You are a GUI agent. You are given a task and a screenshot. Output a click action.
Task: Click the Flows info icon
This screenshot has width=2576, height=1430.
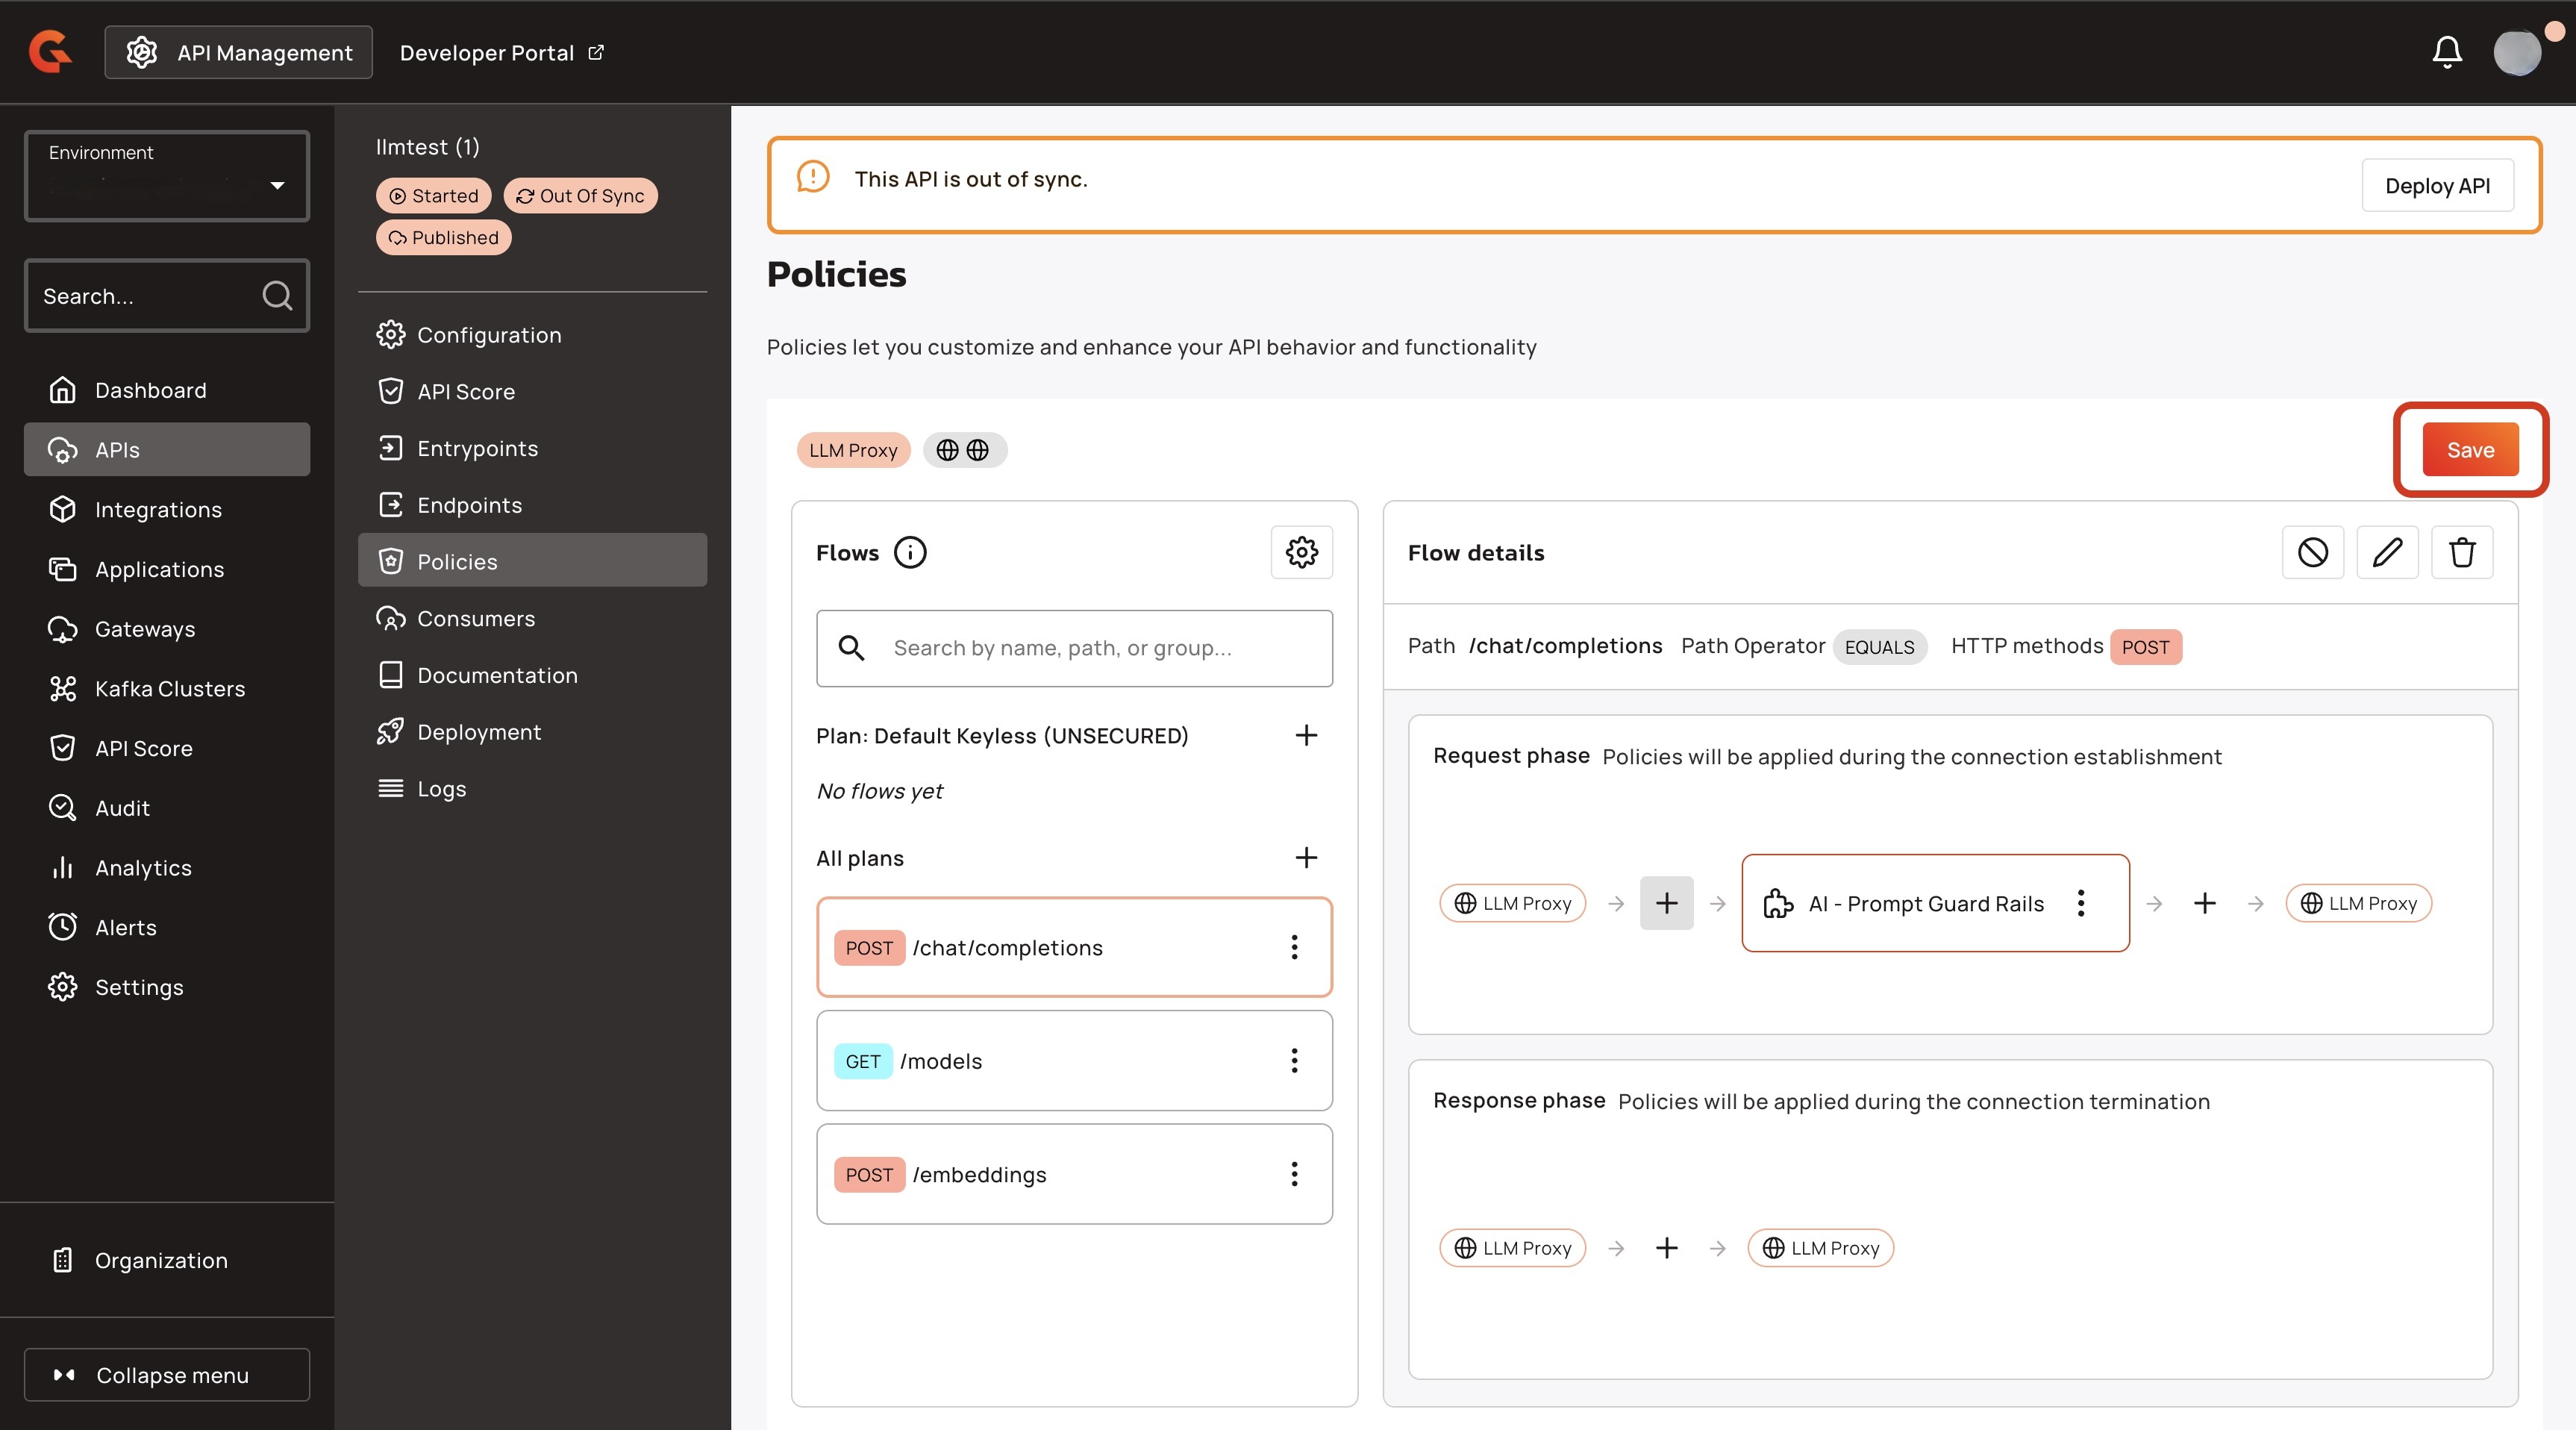909,552
